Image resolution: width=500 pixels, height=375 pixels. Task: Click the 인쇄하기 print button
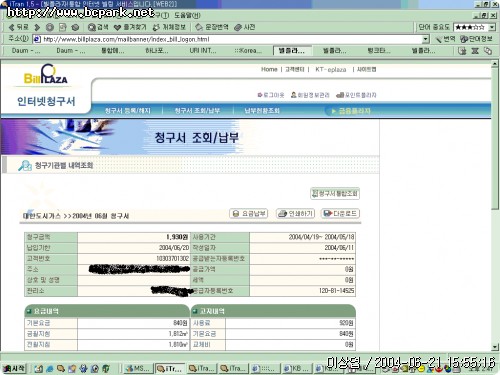[296, 213]
